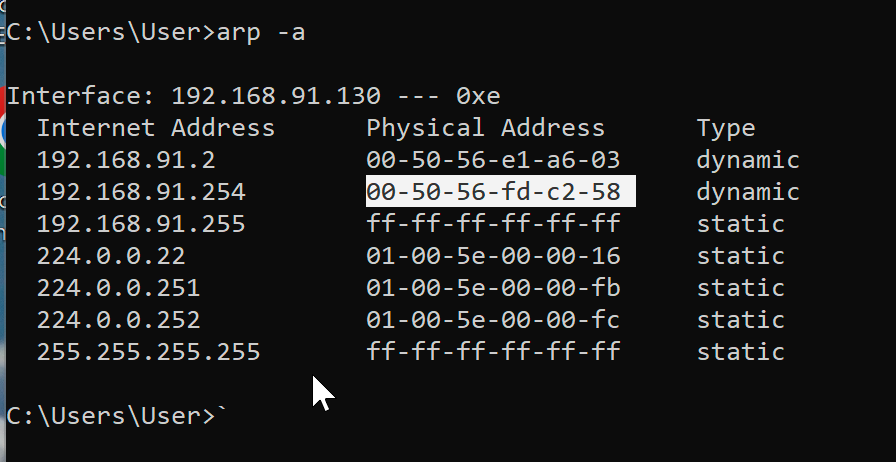The width and height of the screenshot is (896, 462).
Task: Click the Interface 192.168.91.130 line
Action: [253, 97]
